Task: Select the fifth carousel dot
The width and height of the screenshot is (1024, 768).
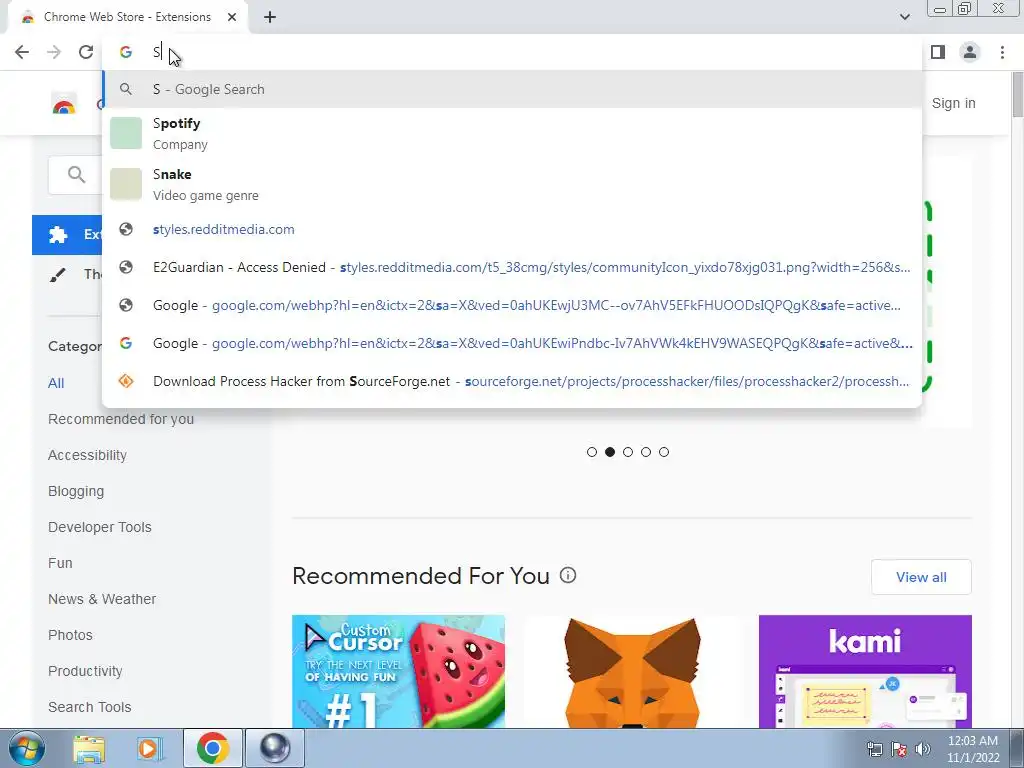Action: coord(664,452)
